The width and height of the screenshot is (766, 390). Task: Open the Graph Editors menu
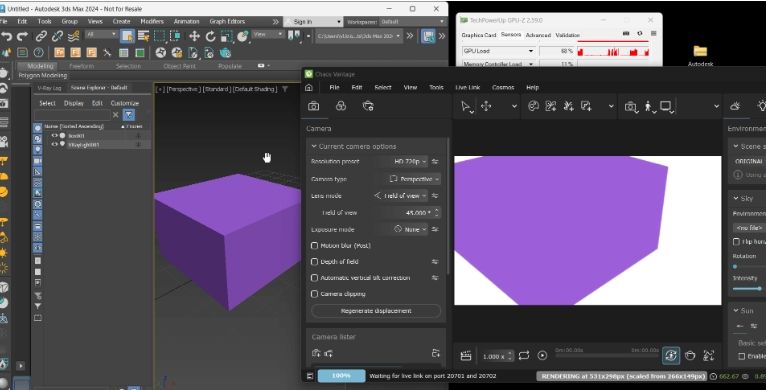227,22
